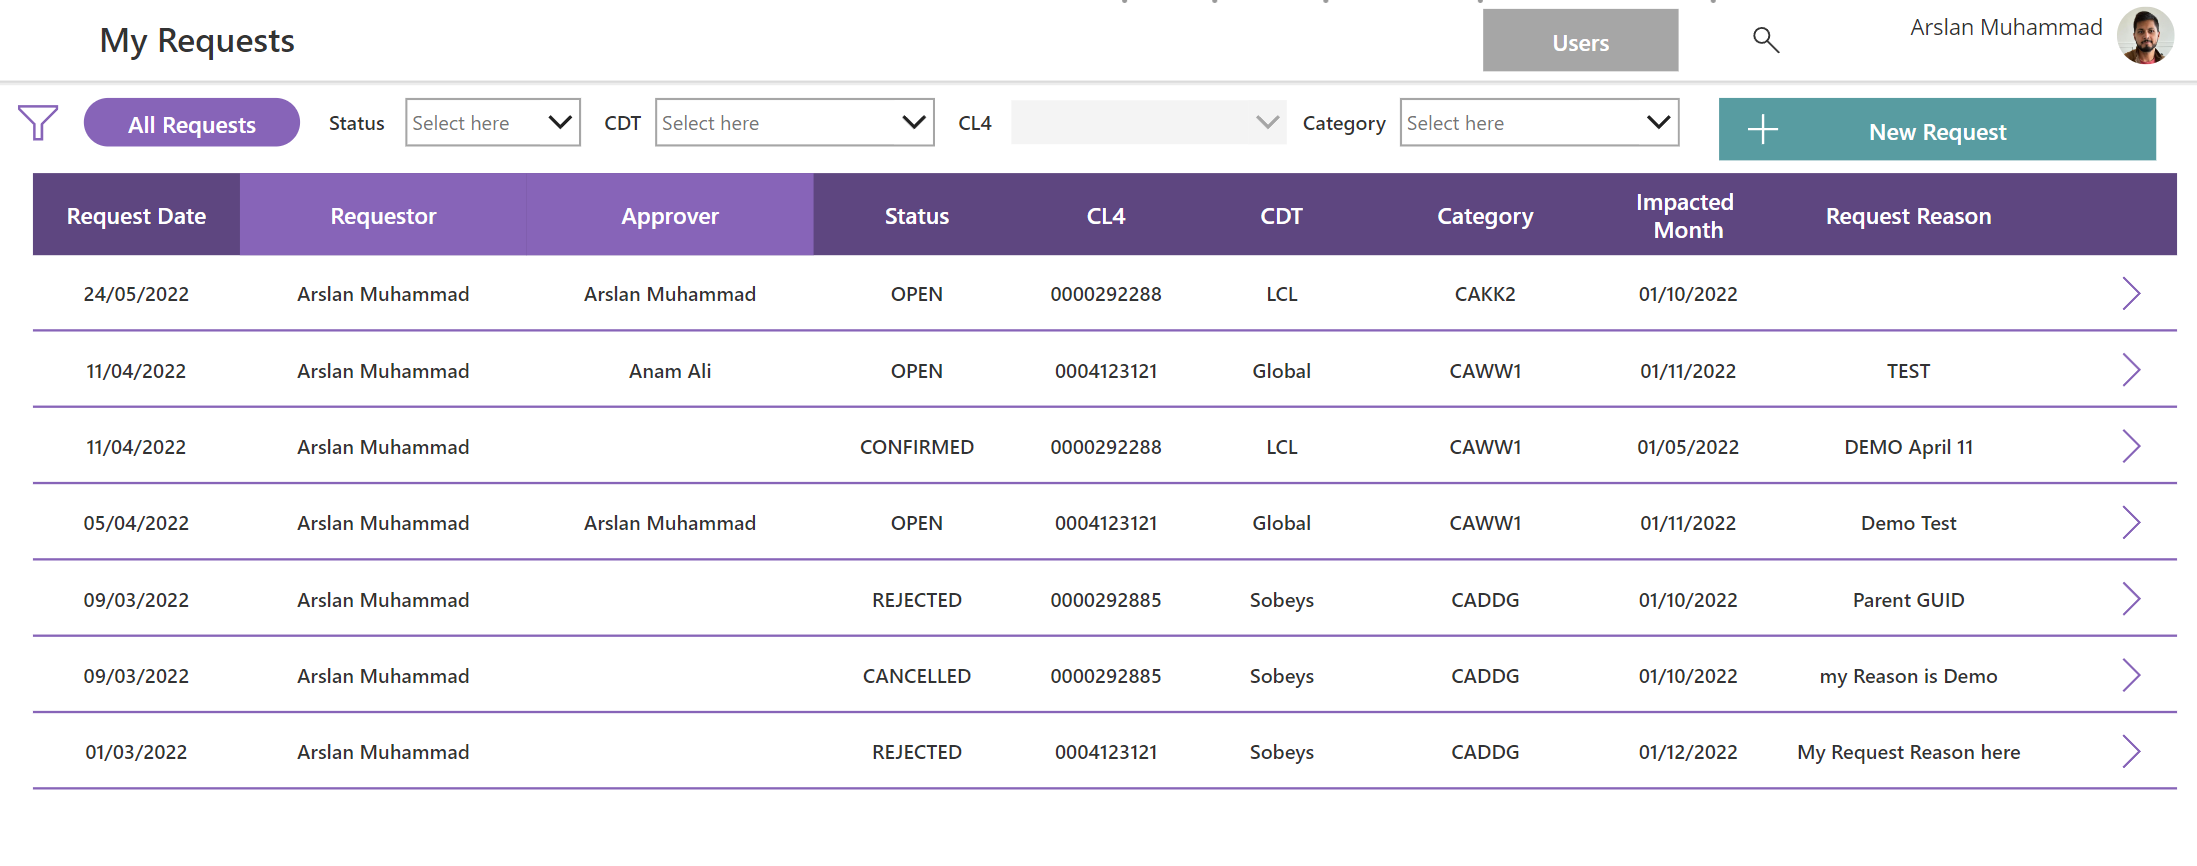Screen dimensions: 2197x866
Task: Open details arrow for my Reason is Demo
Action: point(2131,675)
